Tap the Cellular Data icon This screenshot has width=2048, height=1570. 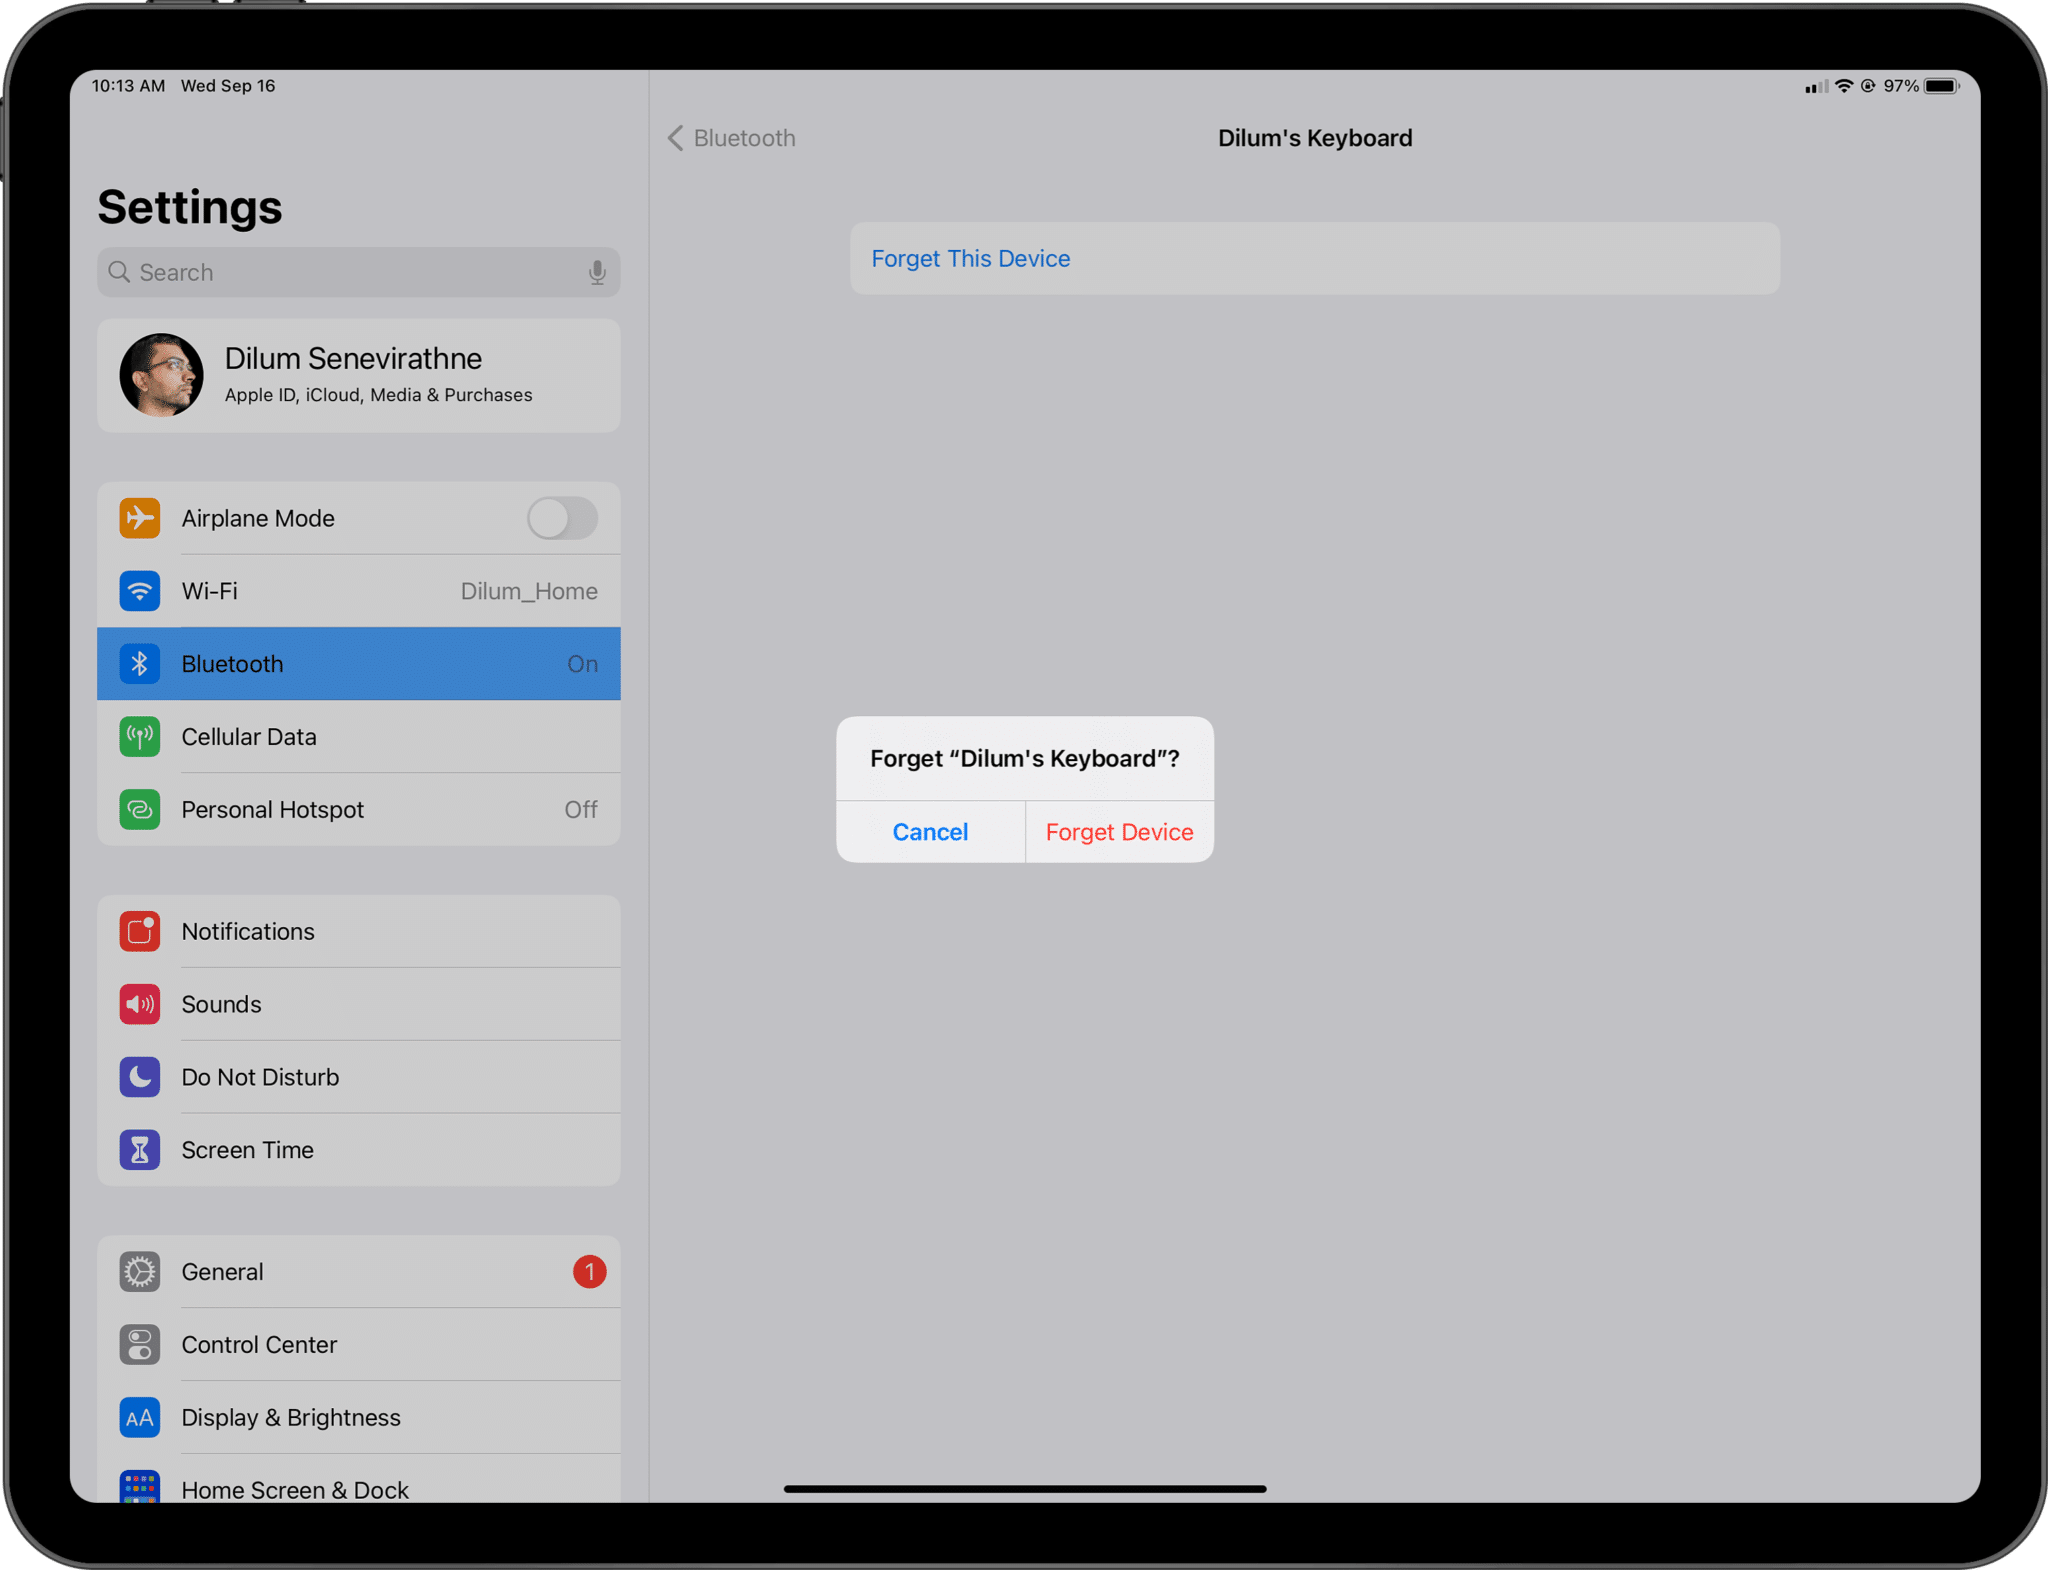pos(139,736)
